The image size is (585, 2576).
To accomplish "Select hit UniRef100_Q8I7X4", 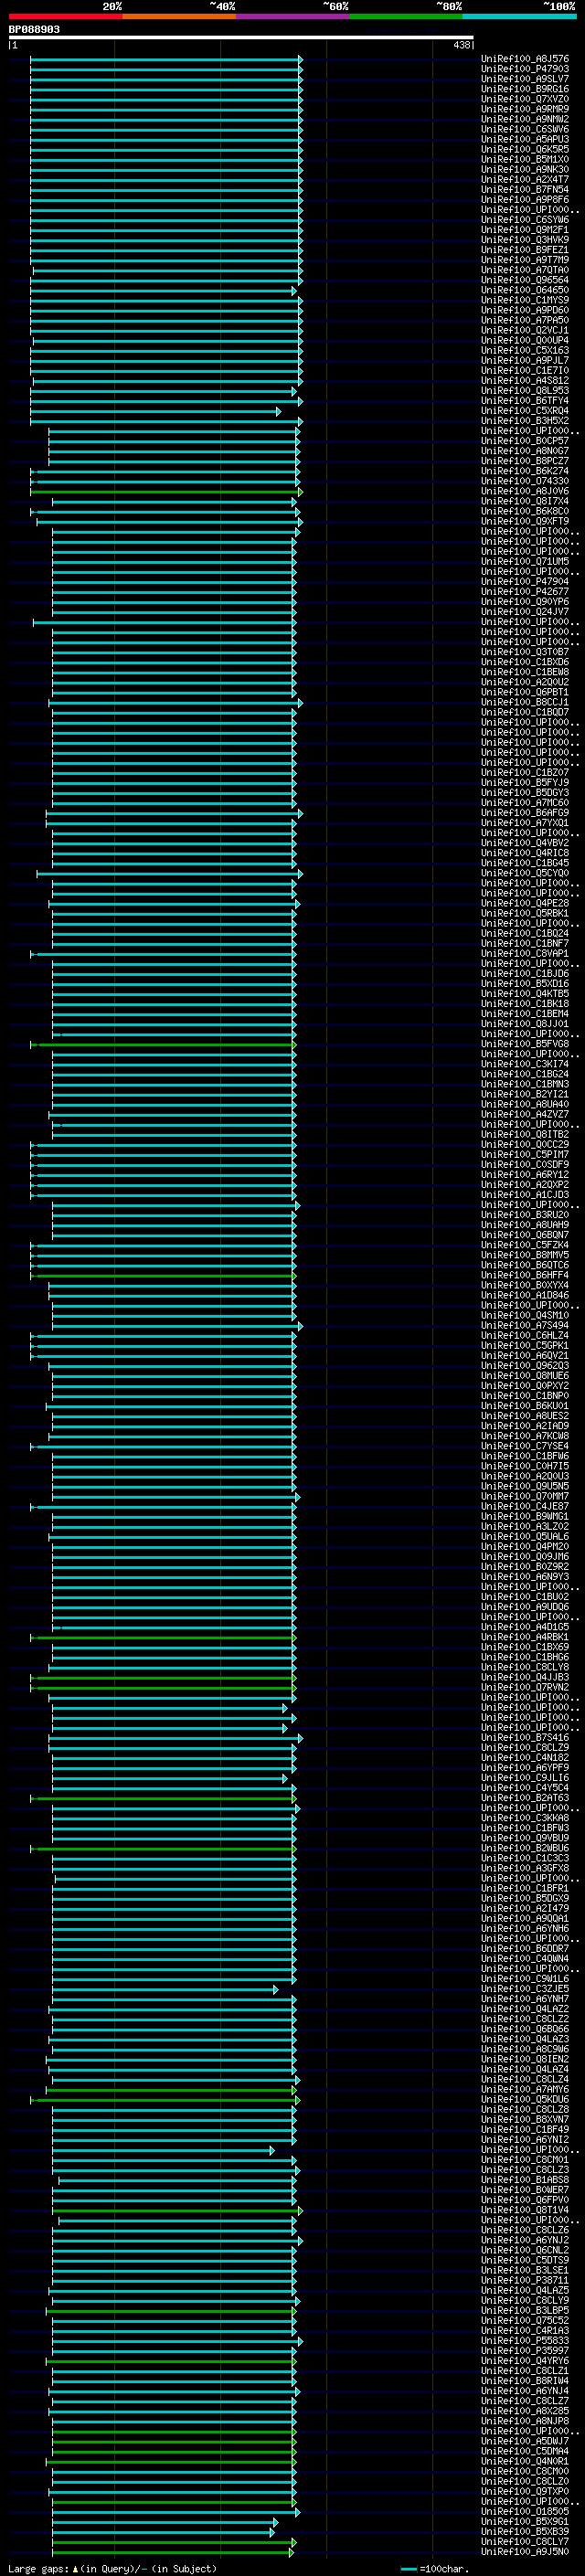I will (x=525, y=501).
